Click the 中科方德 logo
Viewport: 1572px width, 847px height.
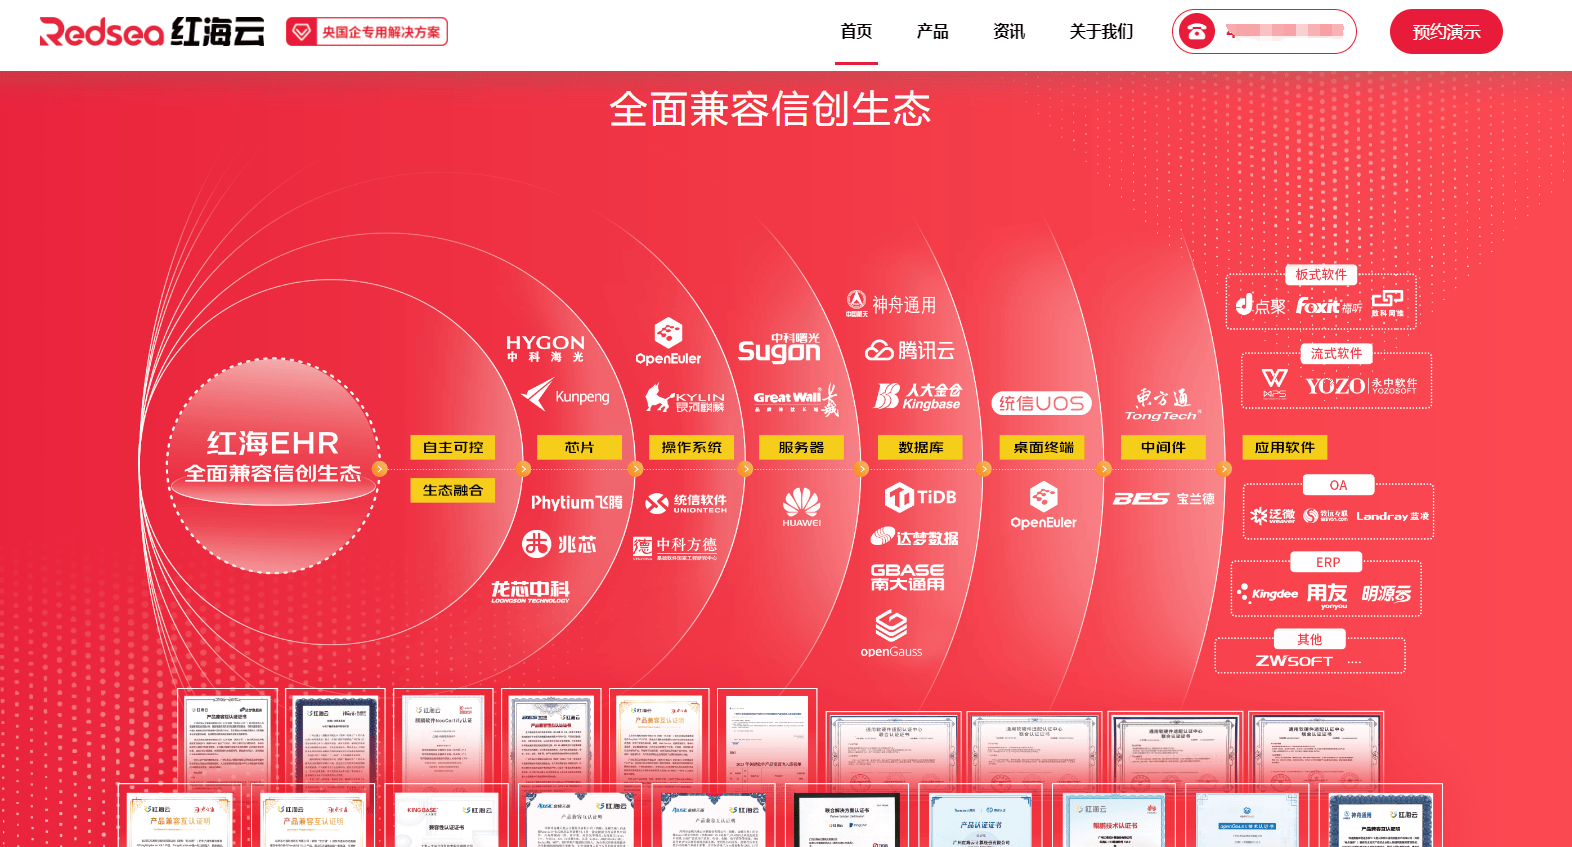point(675,547)
